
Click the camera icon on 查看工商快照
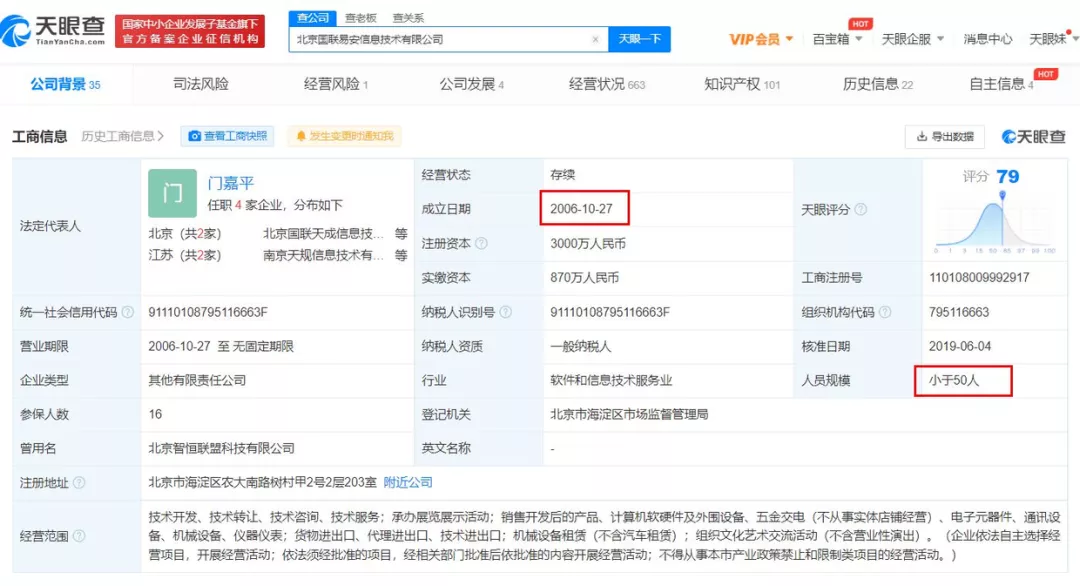[x=195, y=135]
